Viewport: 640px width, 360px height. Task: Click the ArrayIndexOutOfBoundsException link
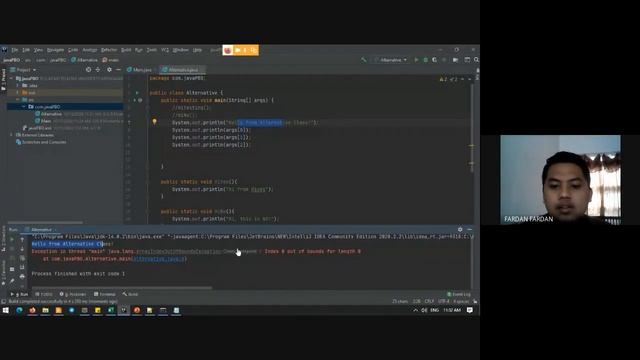point(179,251)
